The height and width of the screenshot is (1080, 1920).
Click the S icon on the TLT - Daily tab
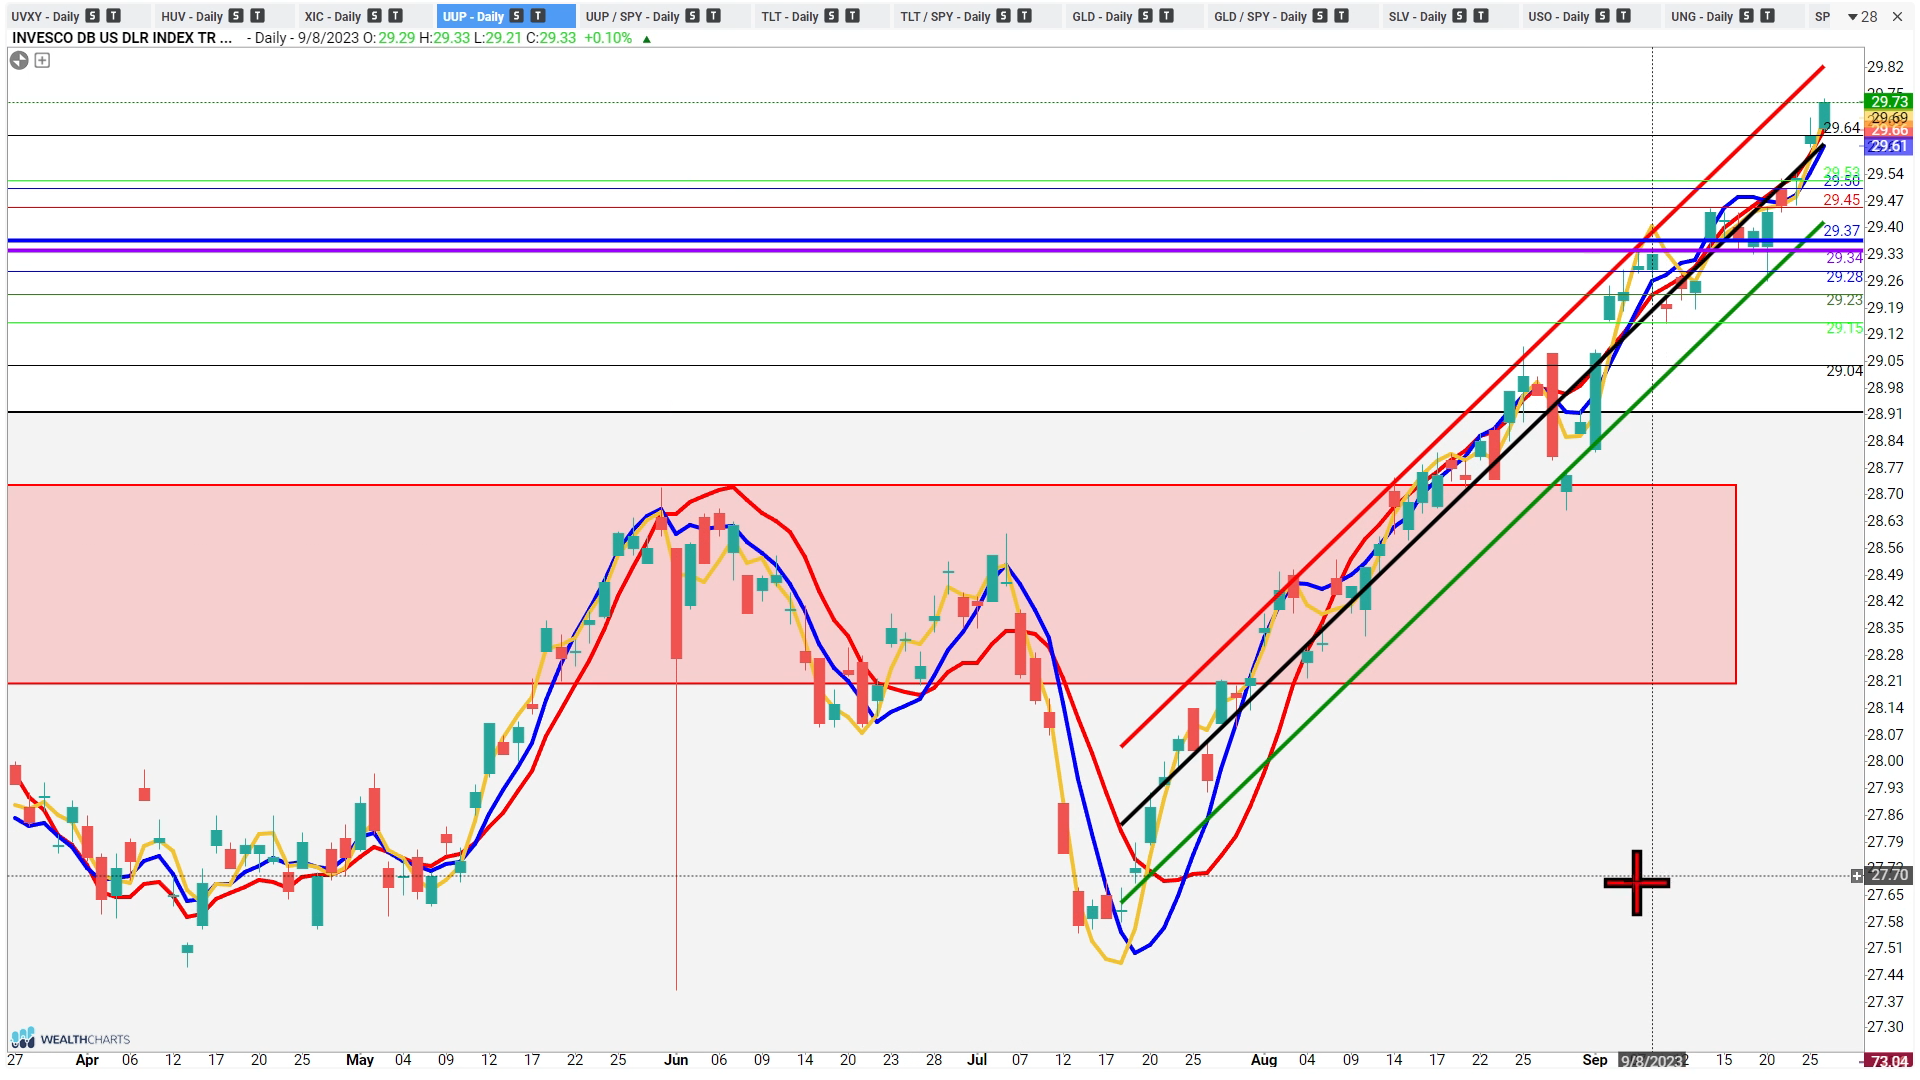tap(831, 16)
